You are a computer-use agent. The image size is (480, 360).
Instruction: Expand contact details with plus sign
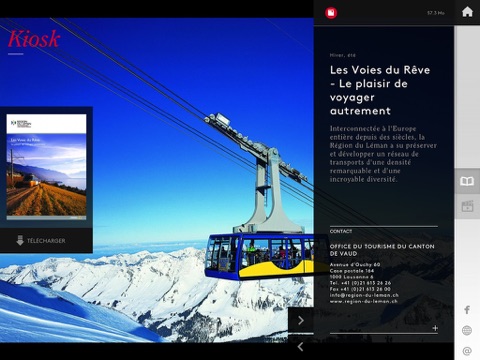pyautogui.click(x=435, y=328)
